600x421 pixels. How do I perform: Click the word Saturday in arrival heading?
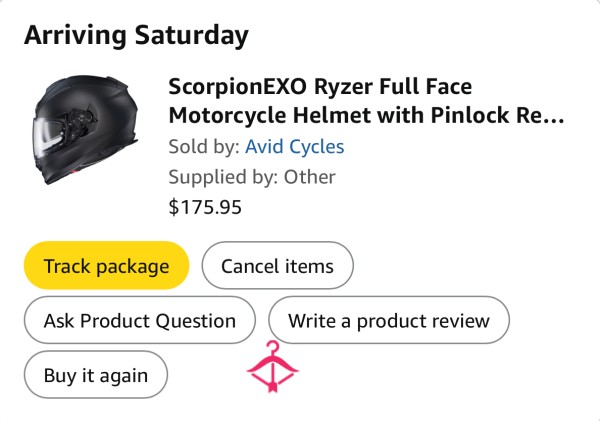191,35
